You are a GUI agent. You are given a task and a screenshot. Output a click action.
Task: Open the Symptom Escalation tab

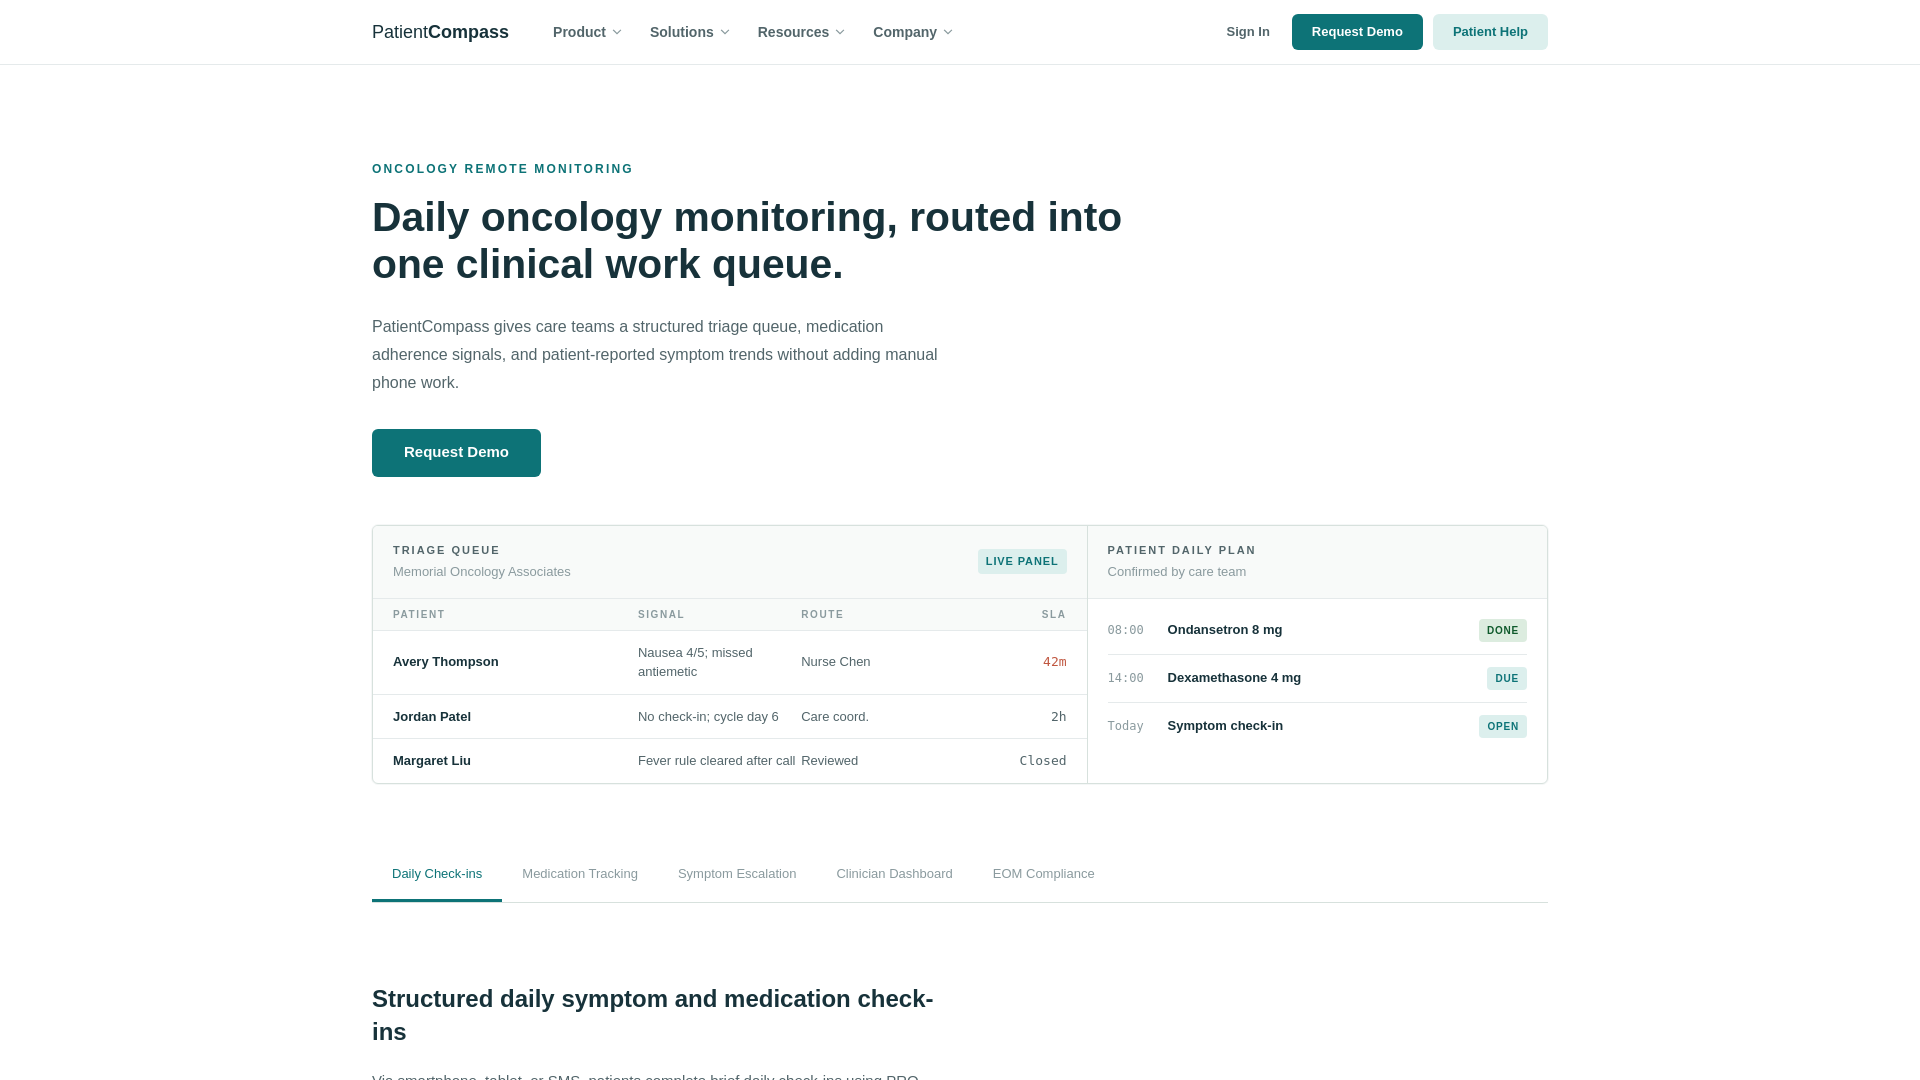coord(737,874)
